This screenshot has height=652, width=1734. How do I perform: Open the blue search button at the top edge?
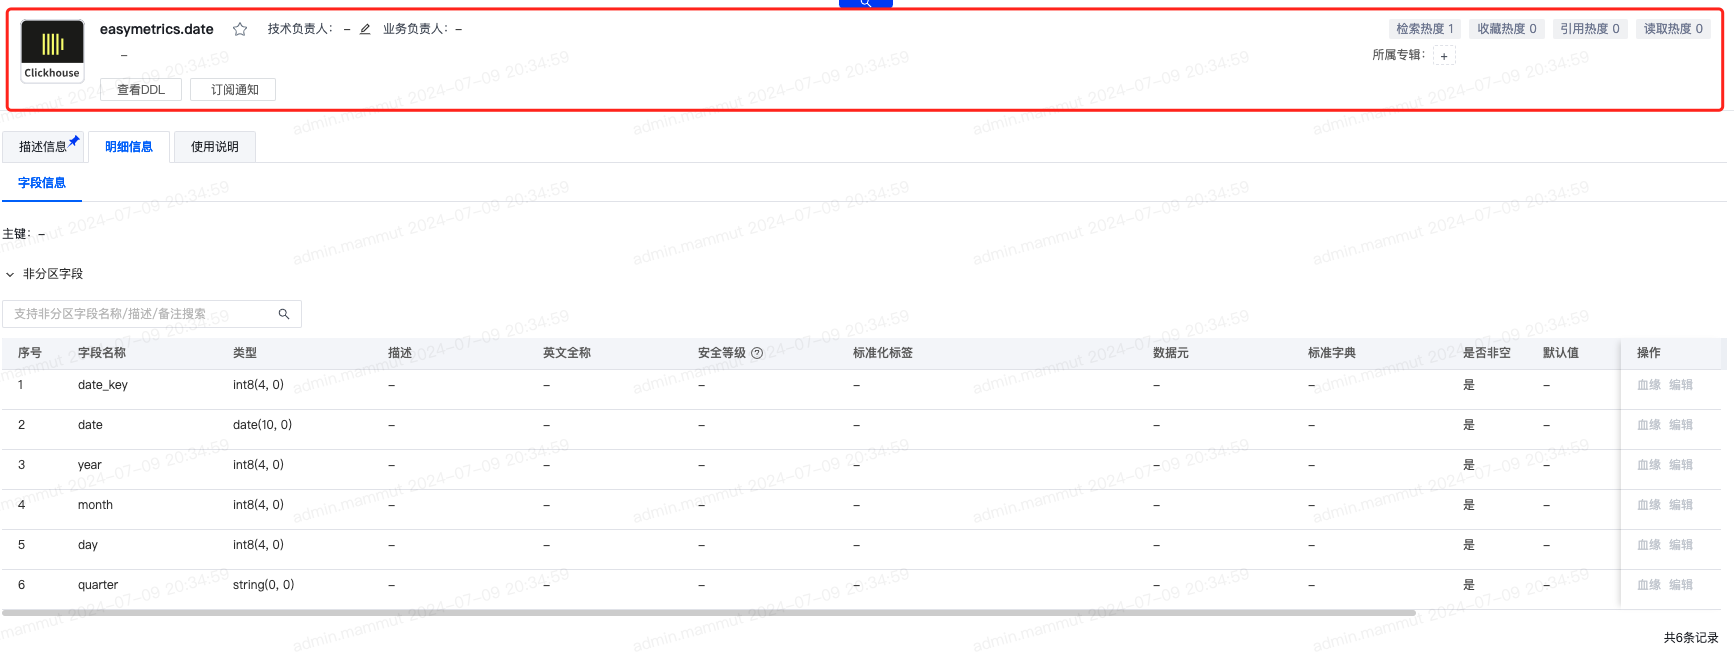coord(866,3)
